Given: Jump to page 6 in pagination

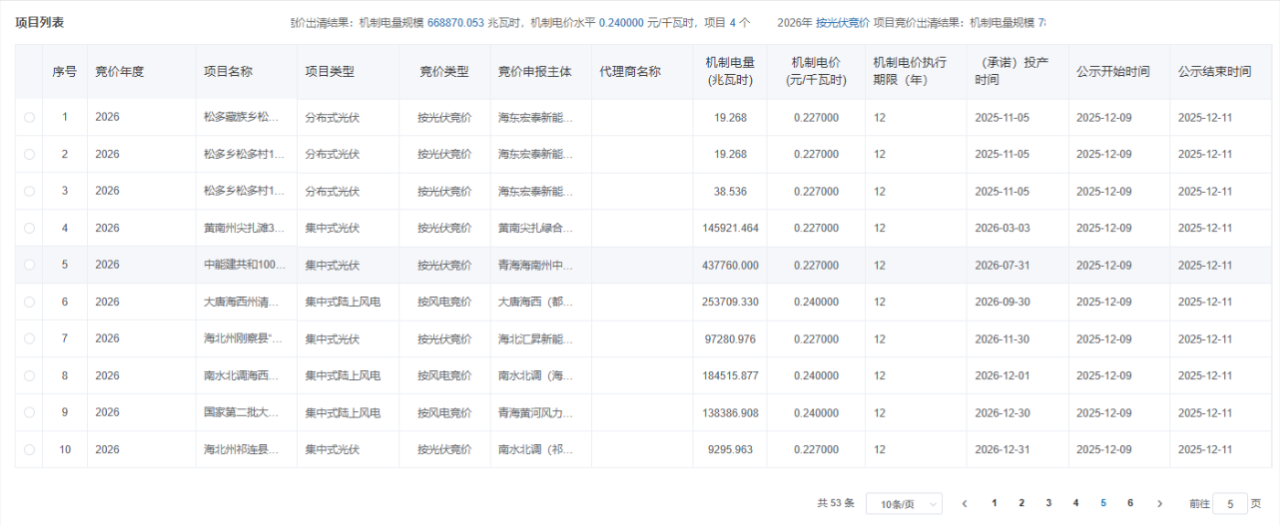Looking at the screenshot, I should click(x=1130, y=503).
